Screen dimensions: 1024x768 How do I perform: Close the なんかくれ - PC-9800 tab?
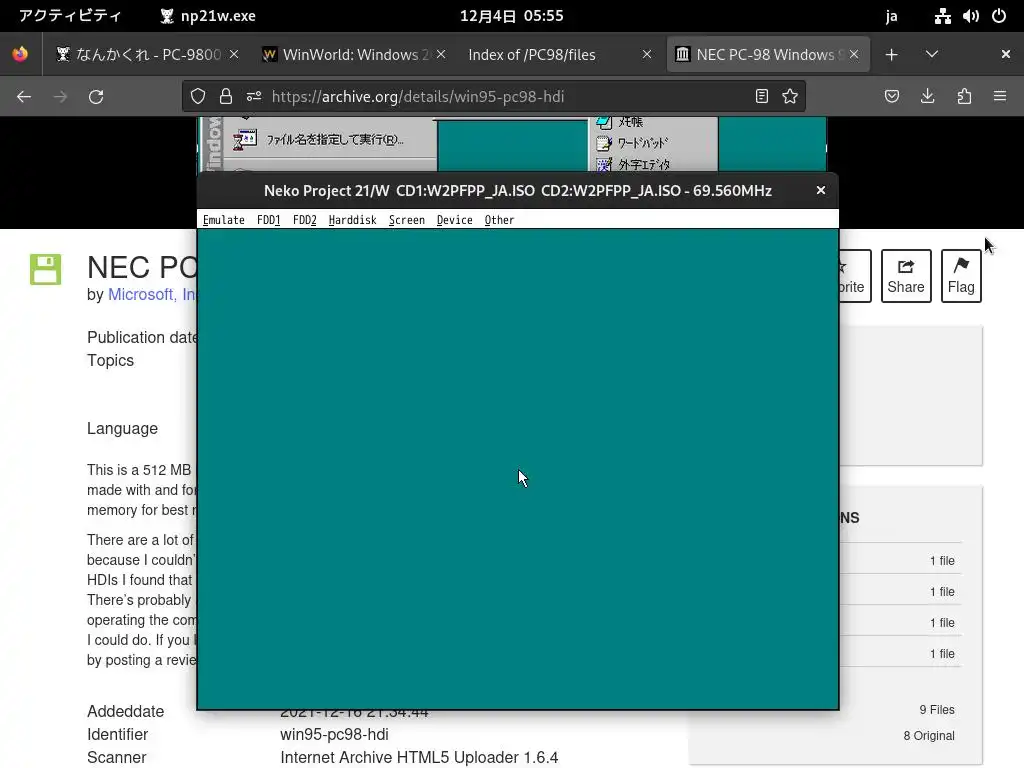point(234,54)
